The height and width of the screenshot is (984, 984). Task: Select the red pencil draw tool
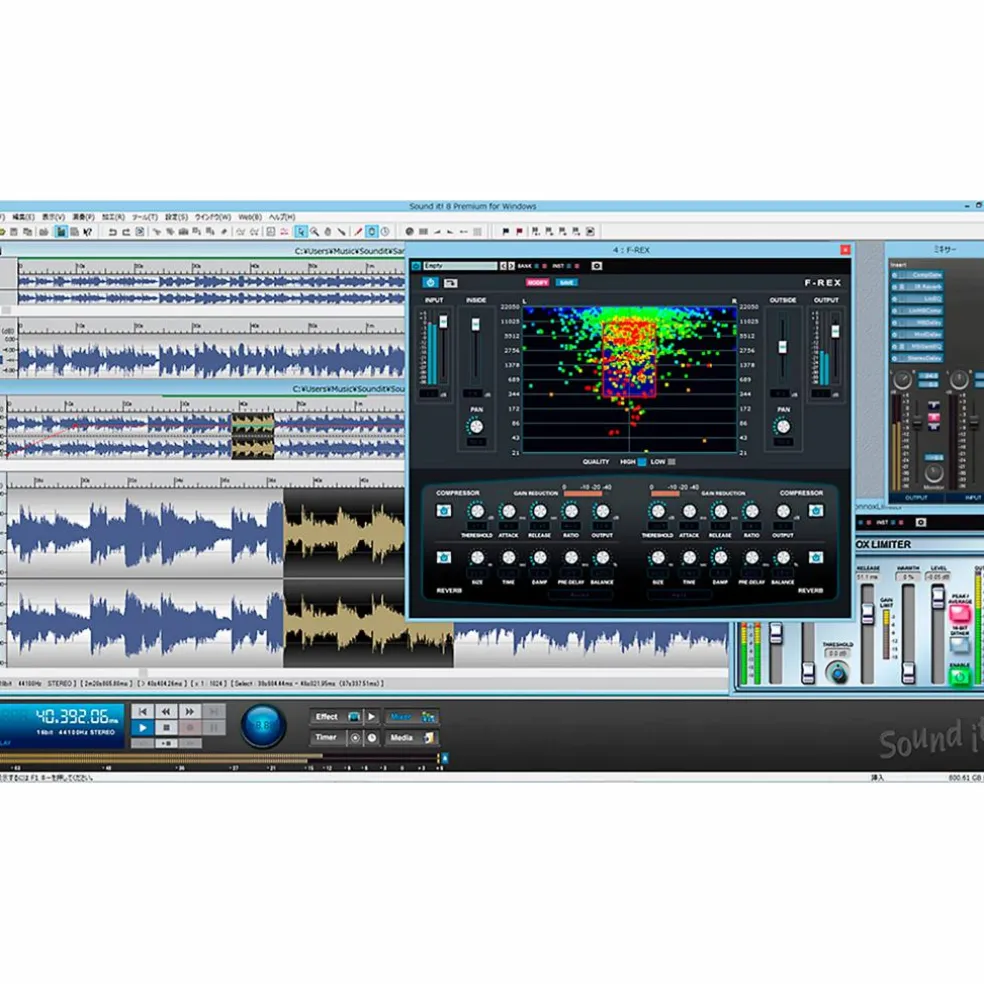coord(358,232)
